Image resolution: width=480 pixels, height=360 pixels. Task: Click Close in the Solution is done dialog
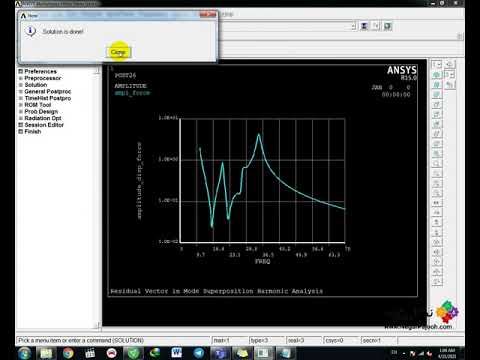pos(118,52)
